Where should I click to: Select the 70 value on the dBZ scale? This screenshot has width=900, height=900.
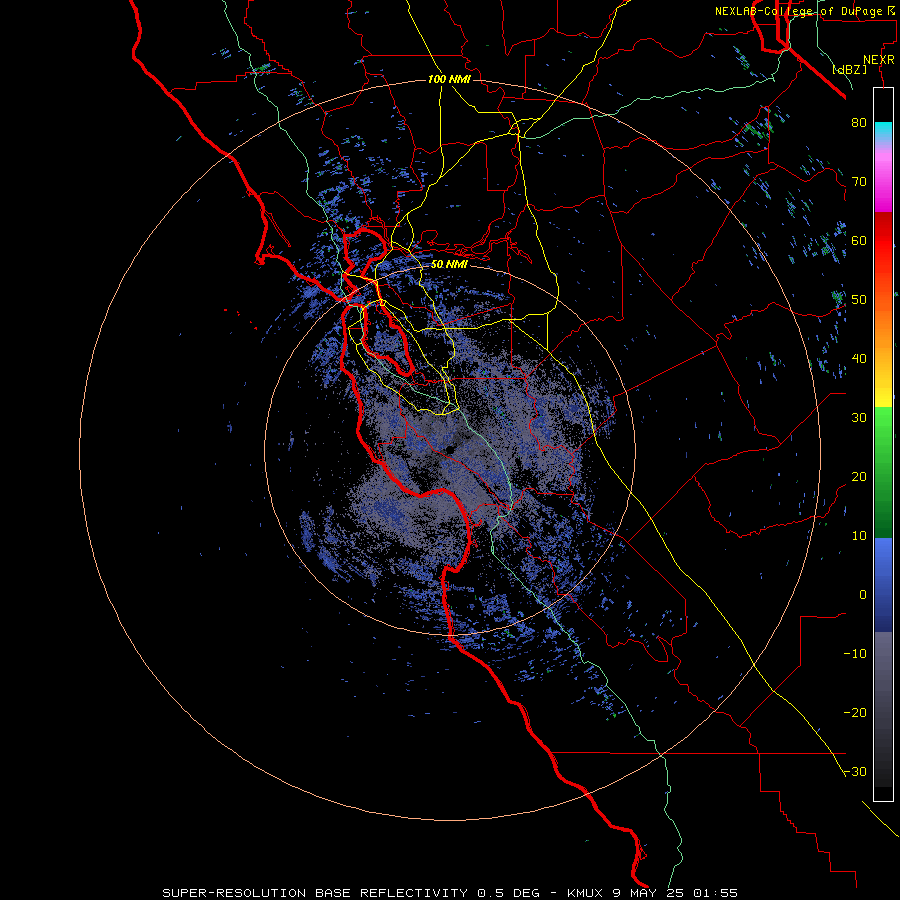(859, 182)
